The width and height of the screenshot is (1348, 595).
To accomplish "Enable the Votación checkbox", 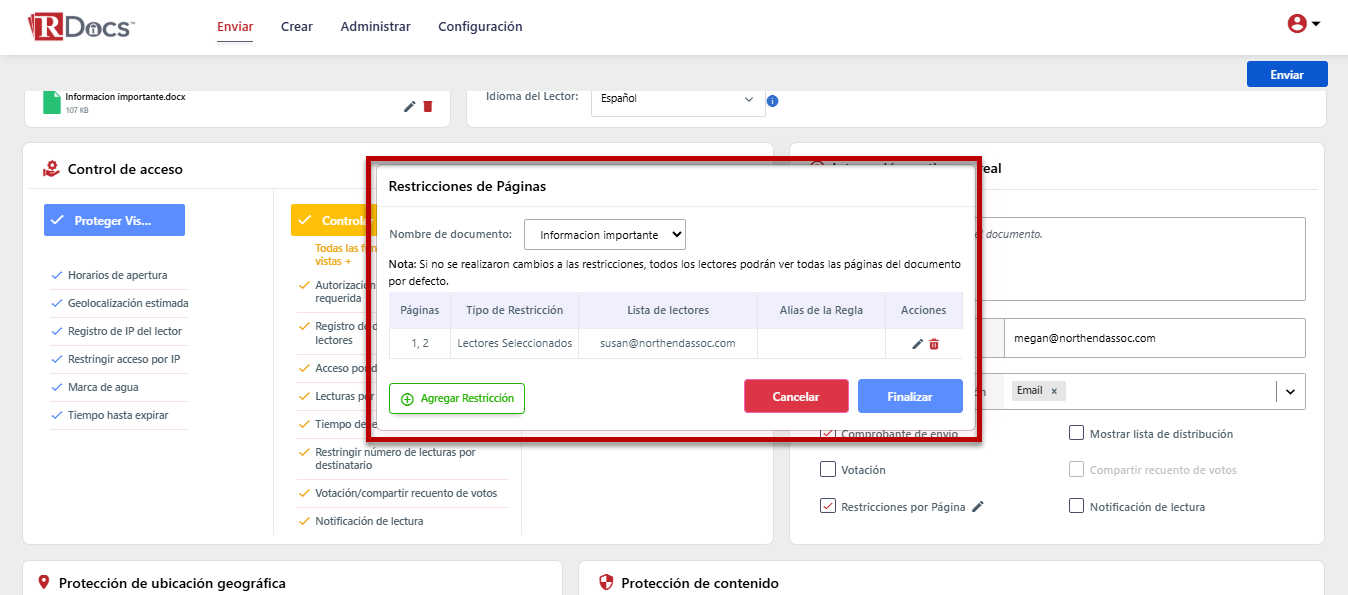I will point(828,469).
